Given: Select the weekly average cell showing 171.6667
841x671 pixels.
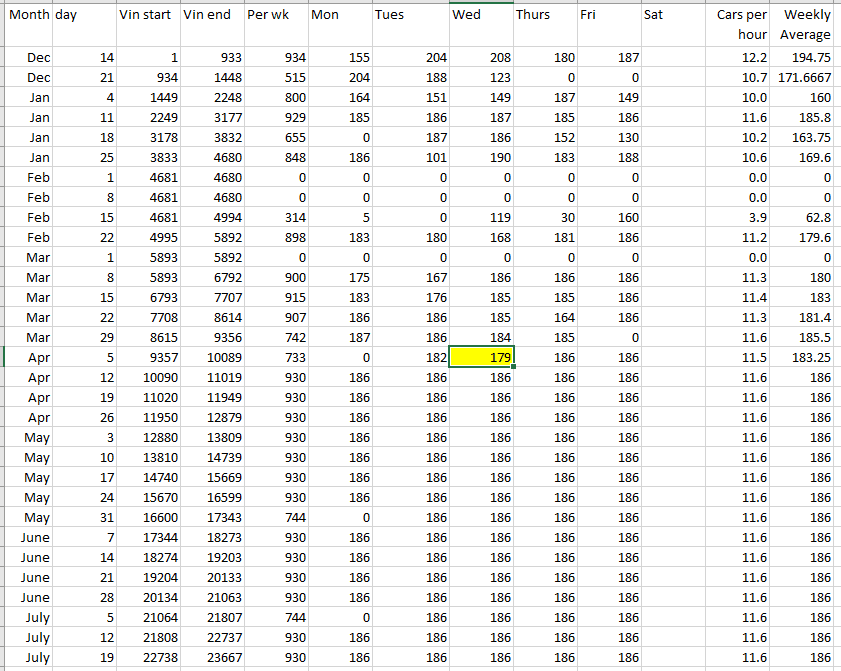Looking at the screenshot, I should click(x=806, y=77).
